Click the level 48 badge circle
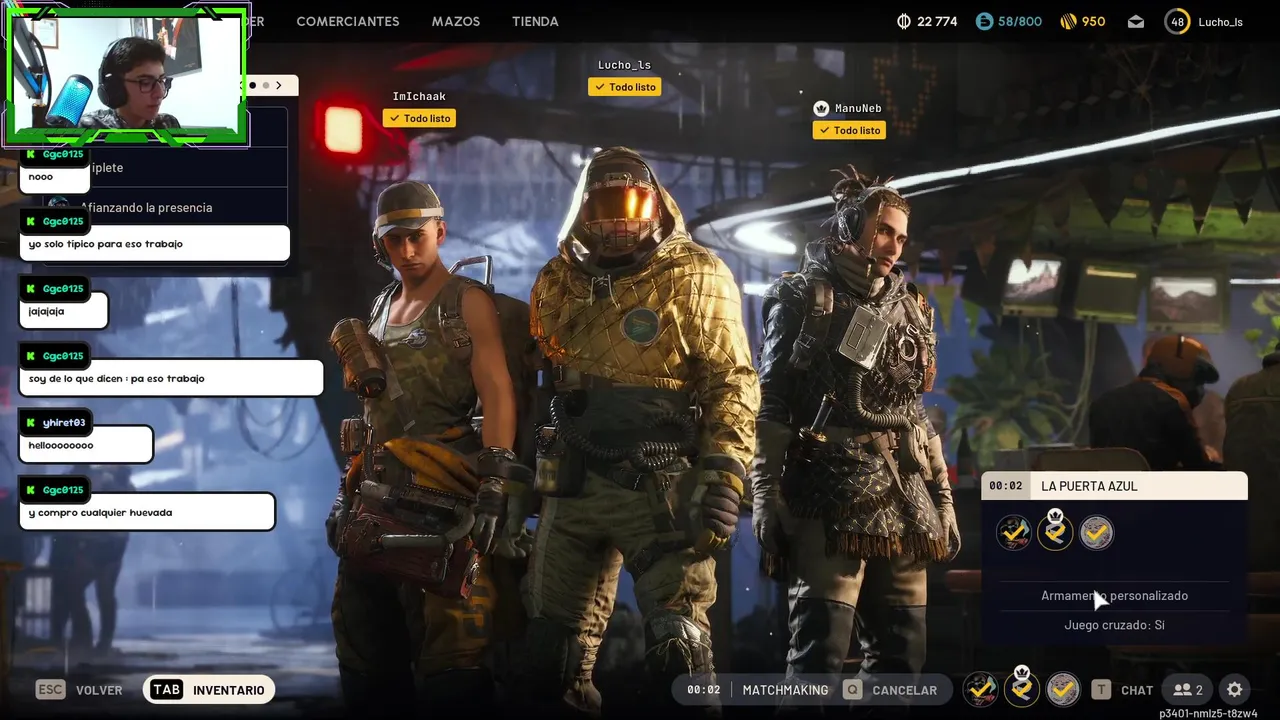The height and width of the screenshot is (720, 1280). (1177, 21)
